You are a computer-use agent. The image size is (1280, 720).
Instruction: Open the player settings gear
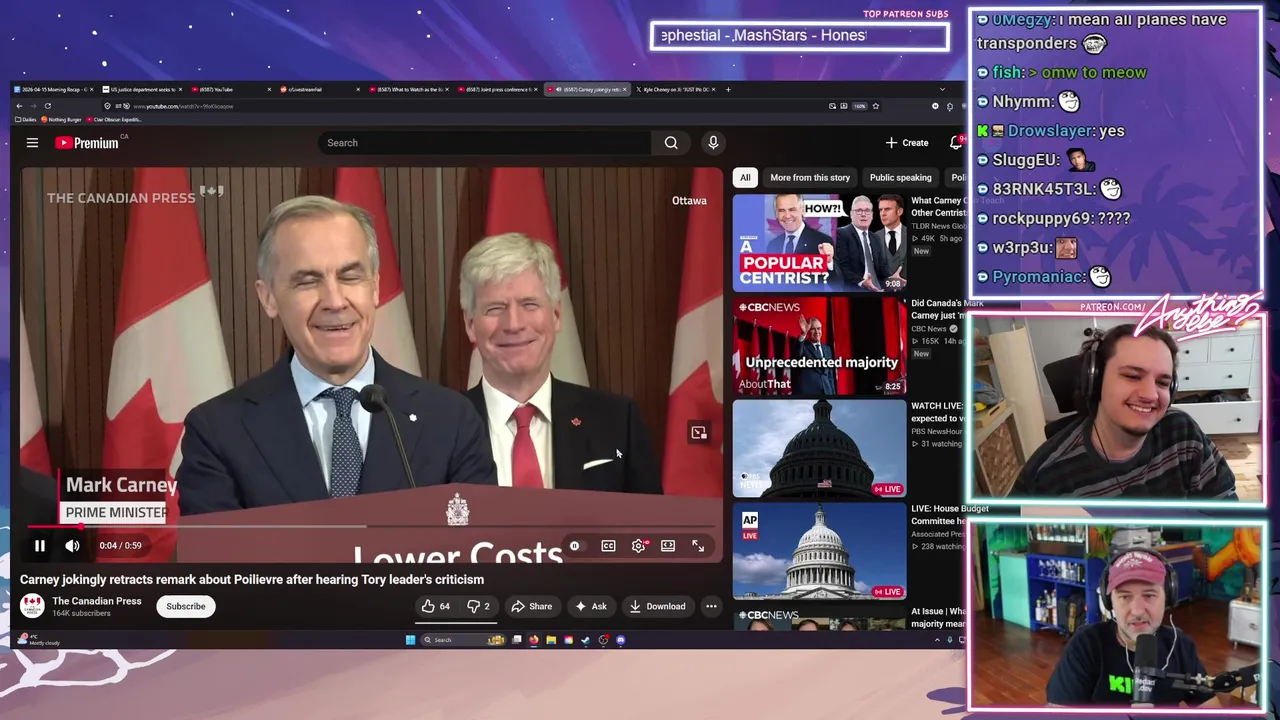click(x=638, y=546)
